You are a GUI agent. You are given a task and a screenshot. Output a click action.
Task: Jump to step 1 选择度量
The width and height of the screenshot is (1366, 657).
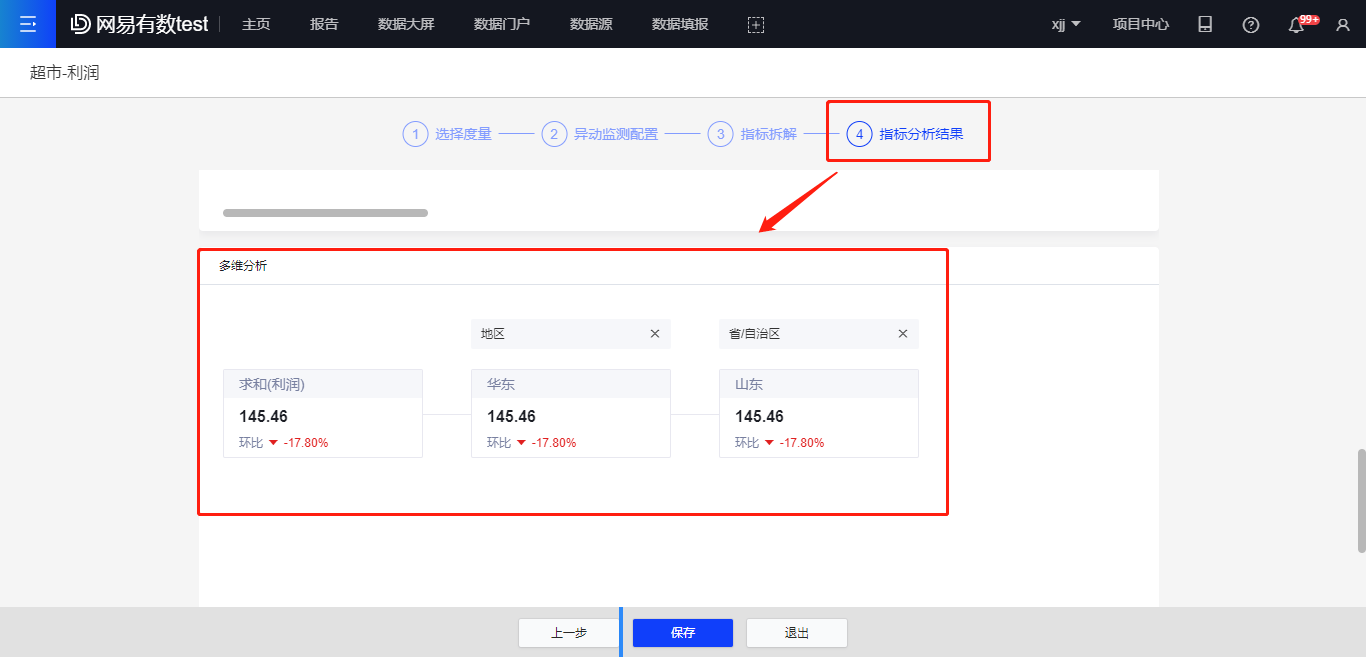tap(448, 134)
